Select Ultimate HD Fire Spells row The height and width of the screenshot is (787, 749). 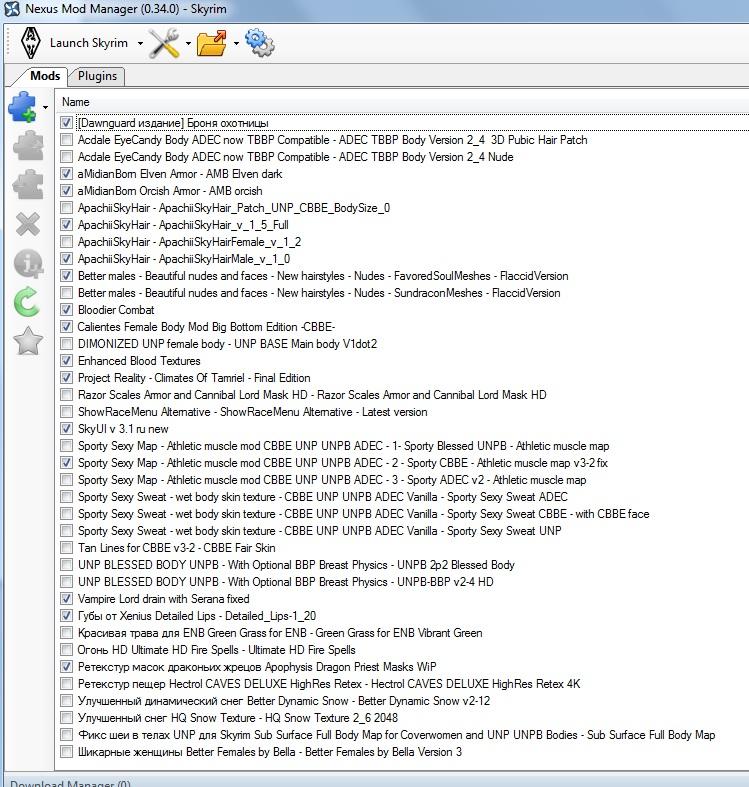click(x=217, y=650)
